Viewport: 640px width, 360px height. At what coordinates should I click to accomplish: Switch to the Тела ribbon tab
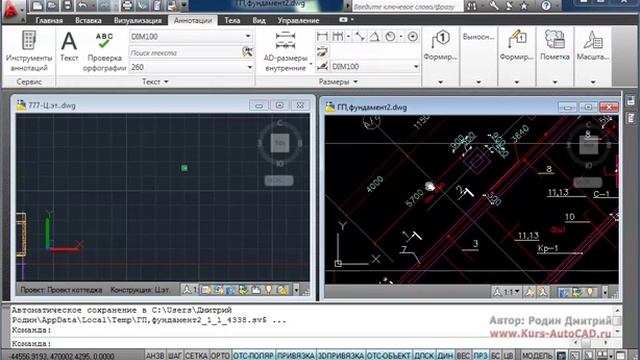(x=232, y=20)
